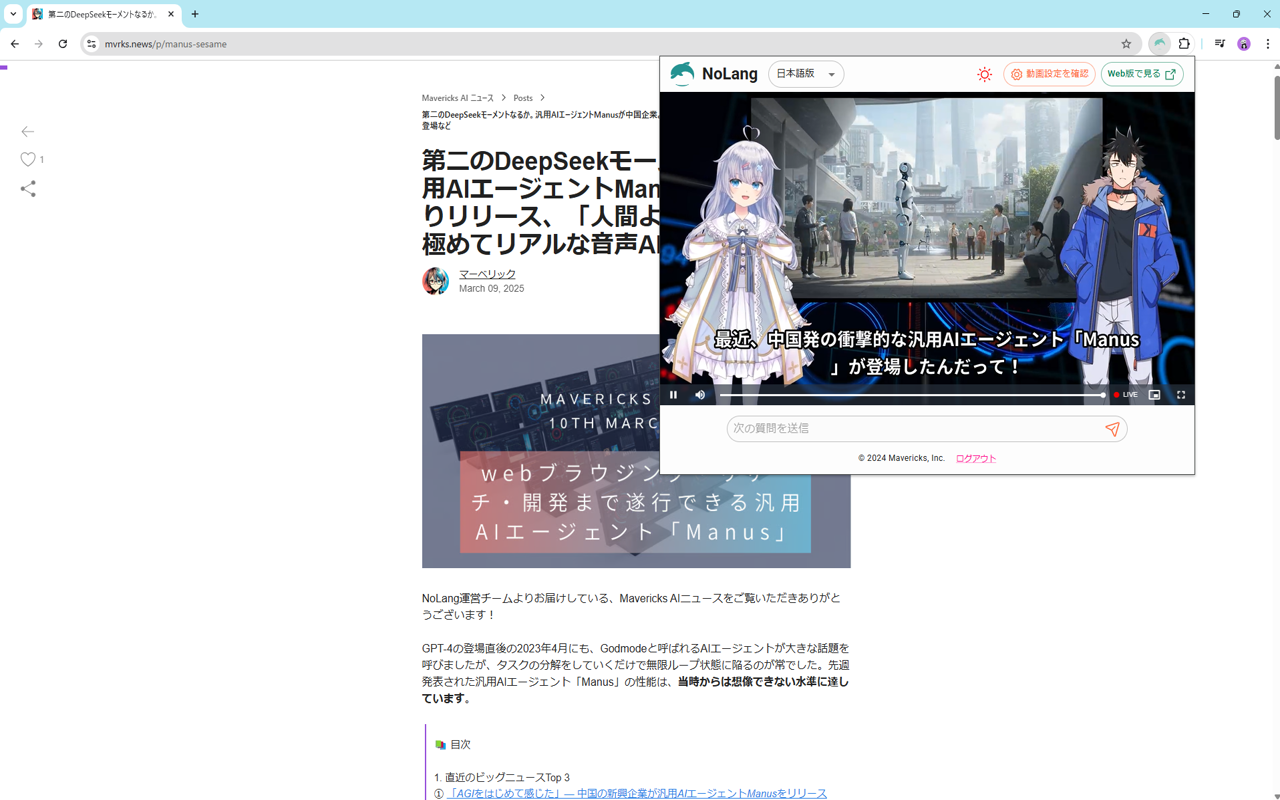Go back using the article arrow
1280x800 pixels.
[x=28, y=131]
